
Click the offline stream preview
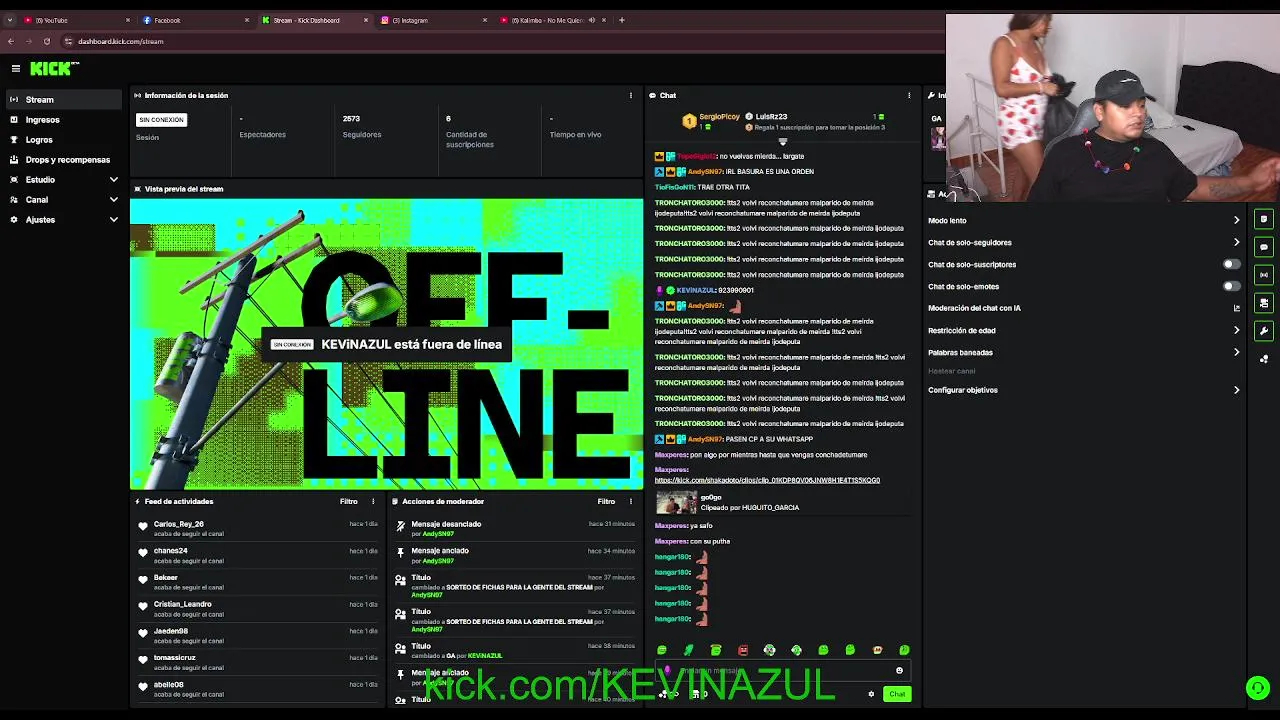[x=387, y=344]
